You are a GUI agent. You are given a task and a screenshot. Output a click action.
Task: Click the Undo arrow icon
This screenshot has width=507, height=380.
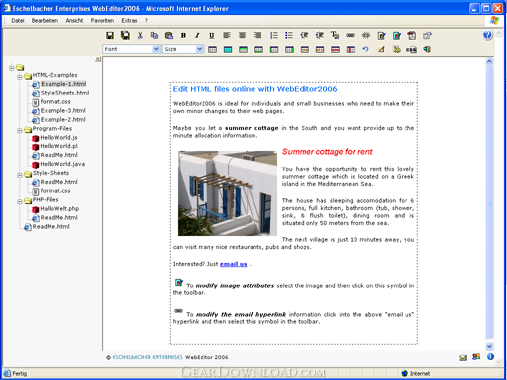click(x=366, y=49)
